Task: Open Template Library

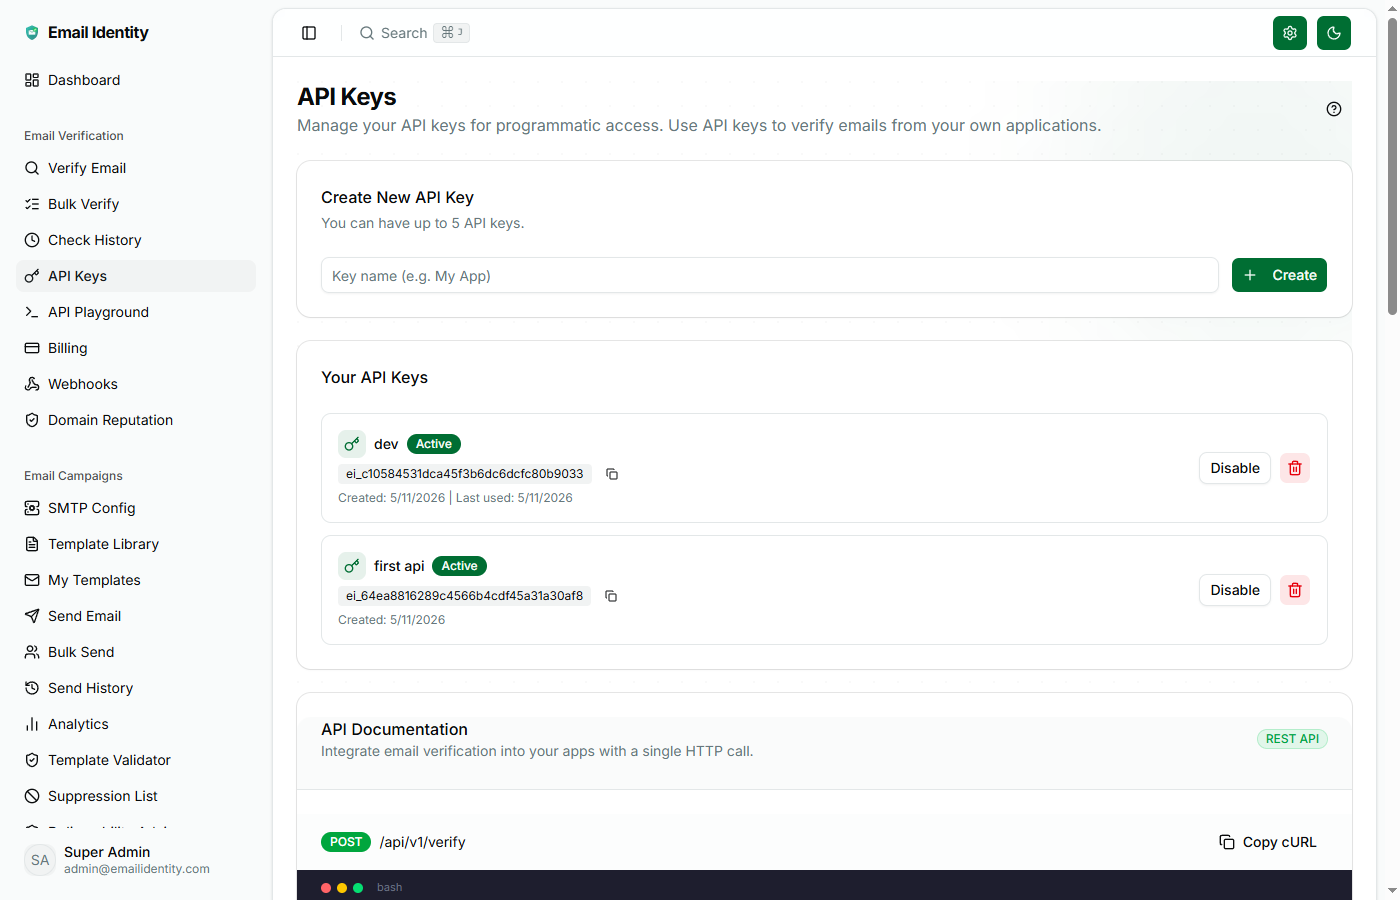Action: point(136,544)
